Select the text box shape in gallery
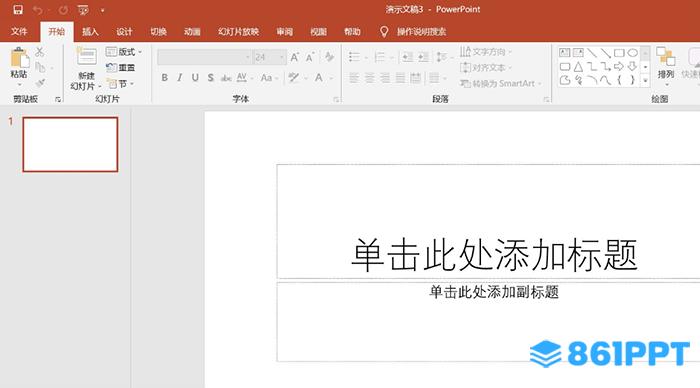This screenshot has width=700, height=388. pyautogui.click(x=565, y=53)
